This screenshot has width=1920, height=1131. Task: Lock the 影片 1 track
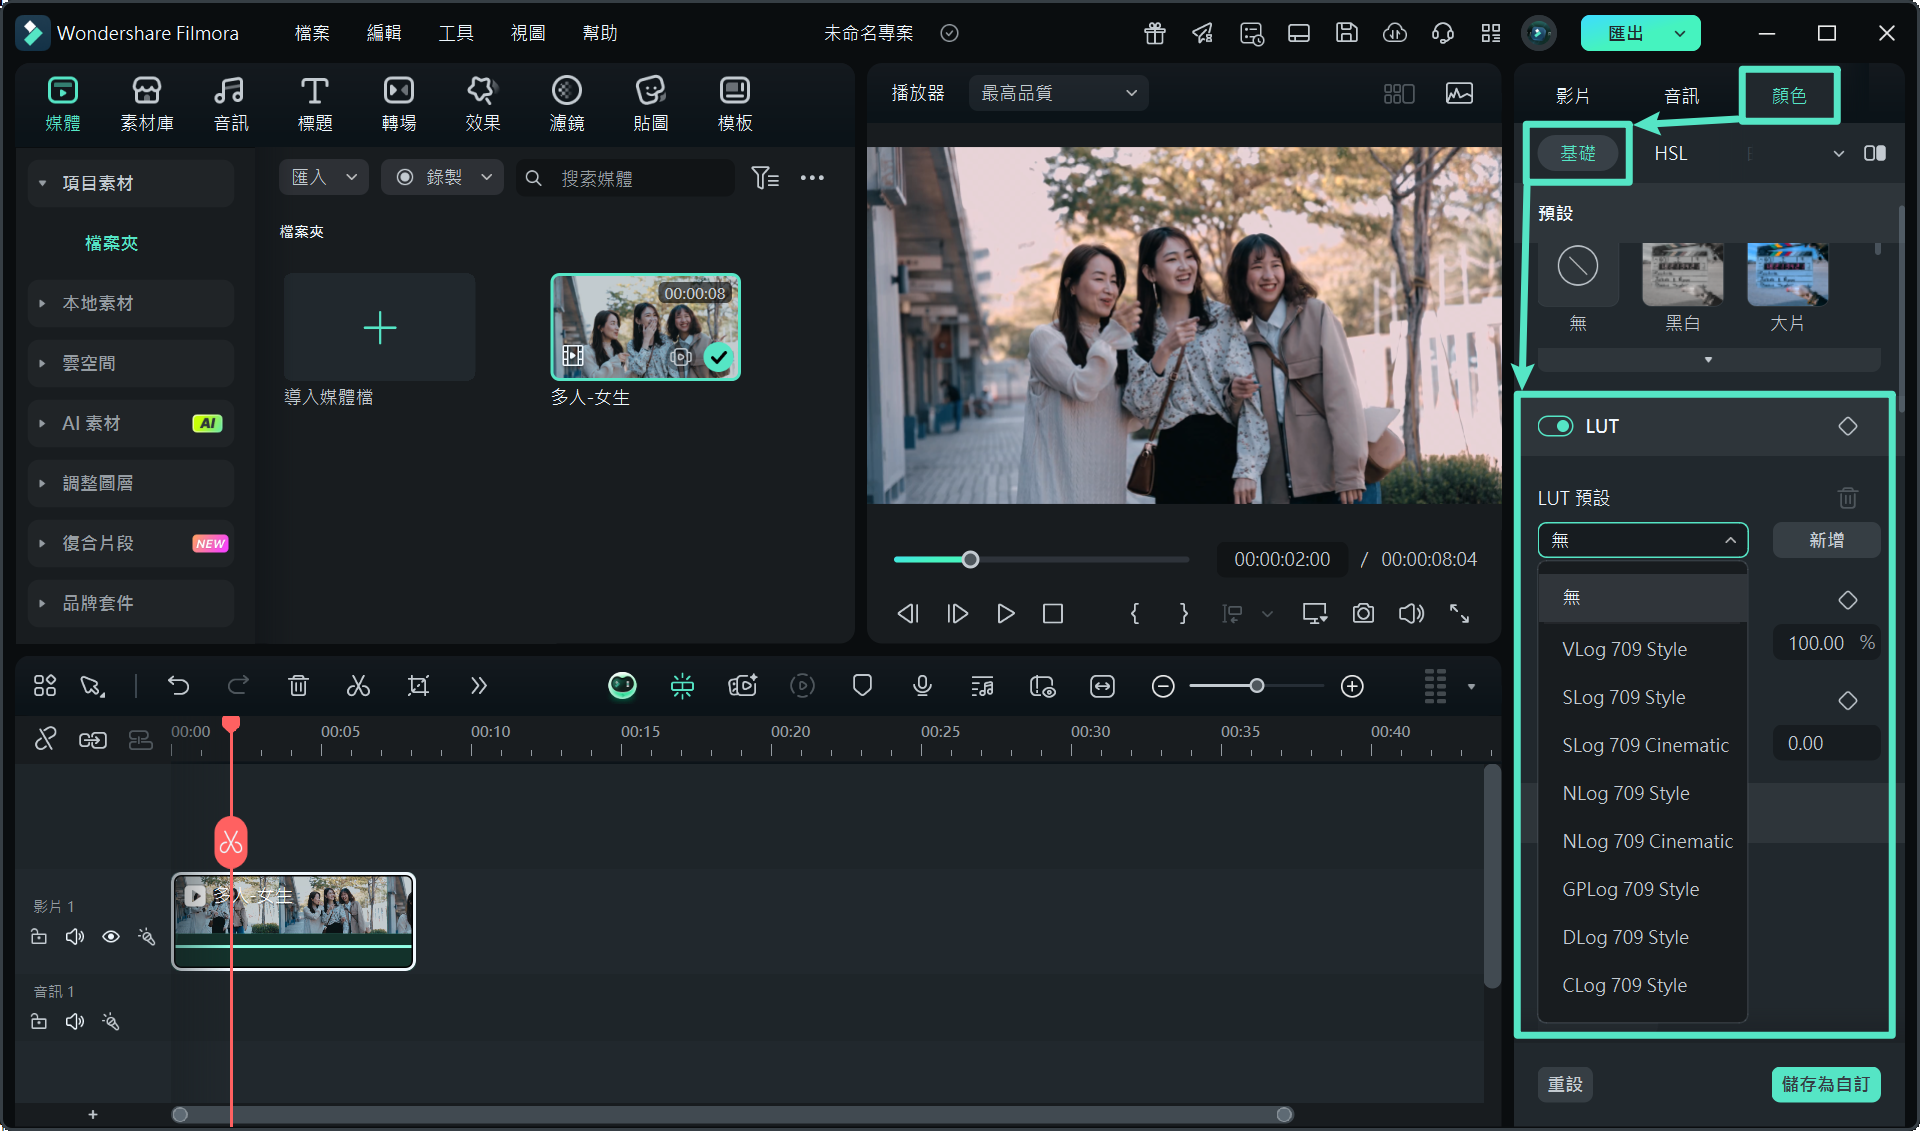coord(39,937)
